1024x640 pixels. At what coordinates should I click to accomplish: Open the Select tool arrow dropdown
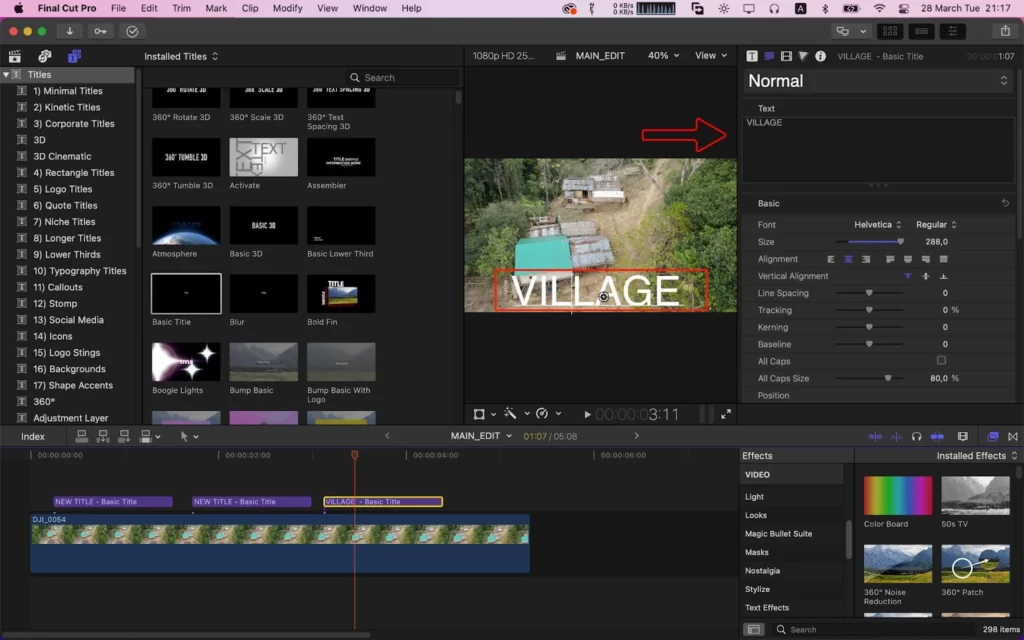[x=189, y=436]
